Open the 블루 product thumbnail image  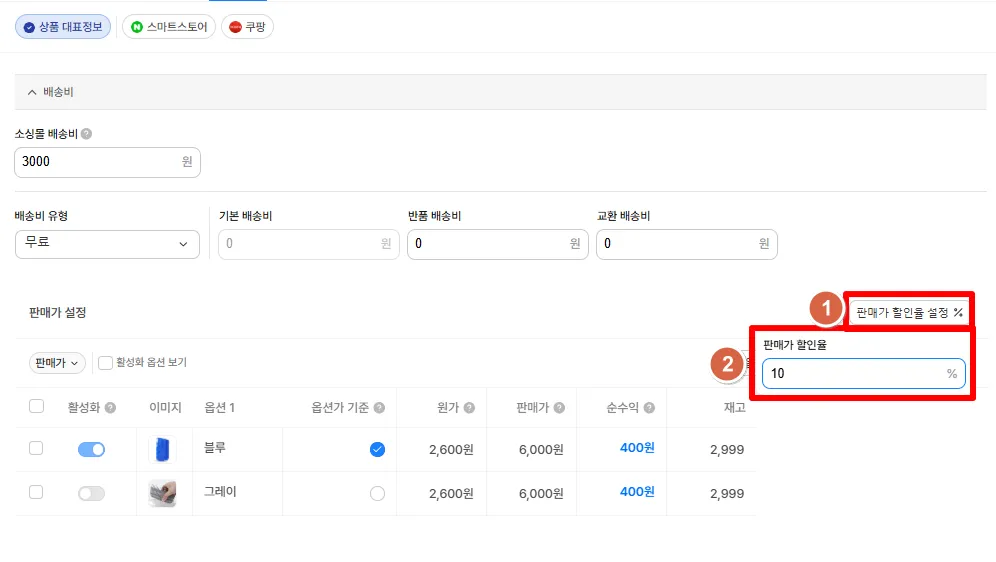(163, 450)
